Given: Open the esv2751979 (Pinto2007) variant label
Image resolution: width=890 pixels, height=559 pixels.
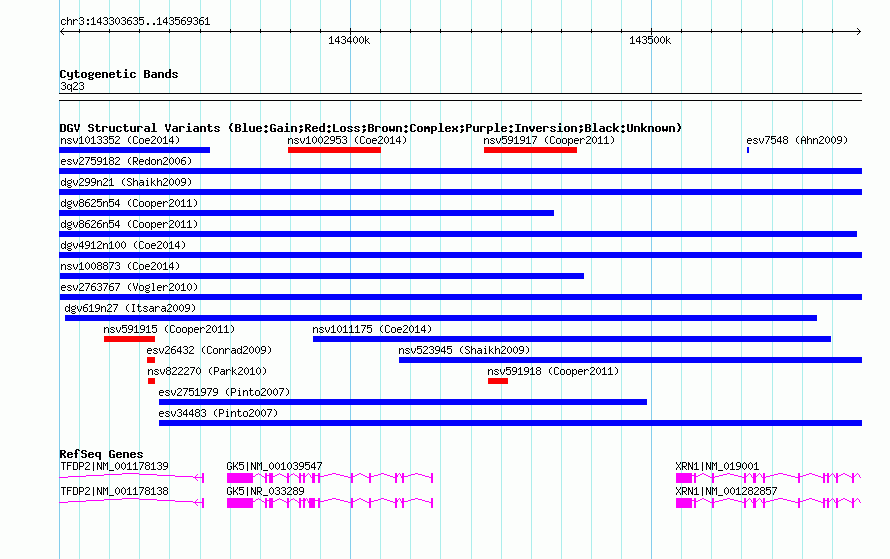Looking at the screenshot, I should 224,392.
